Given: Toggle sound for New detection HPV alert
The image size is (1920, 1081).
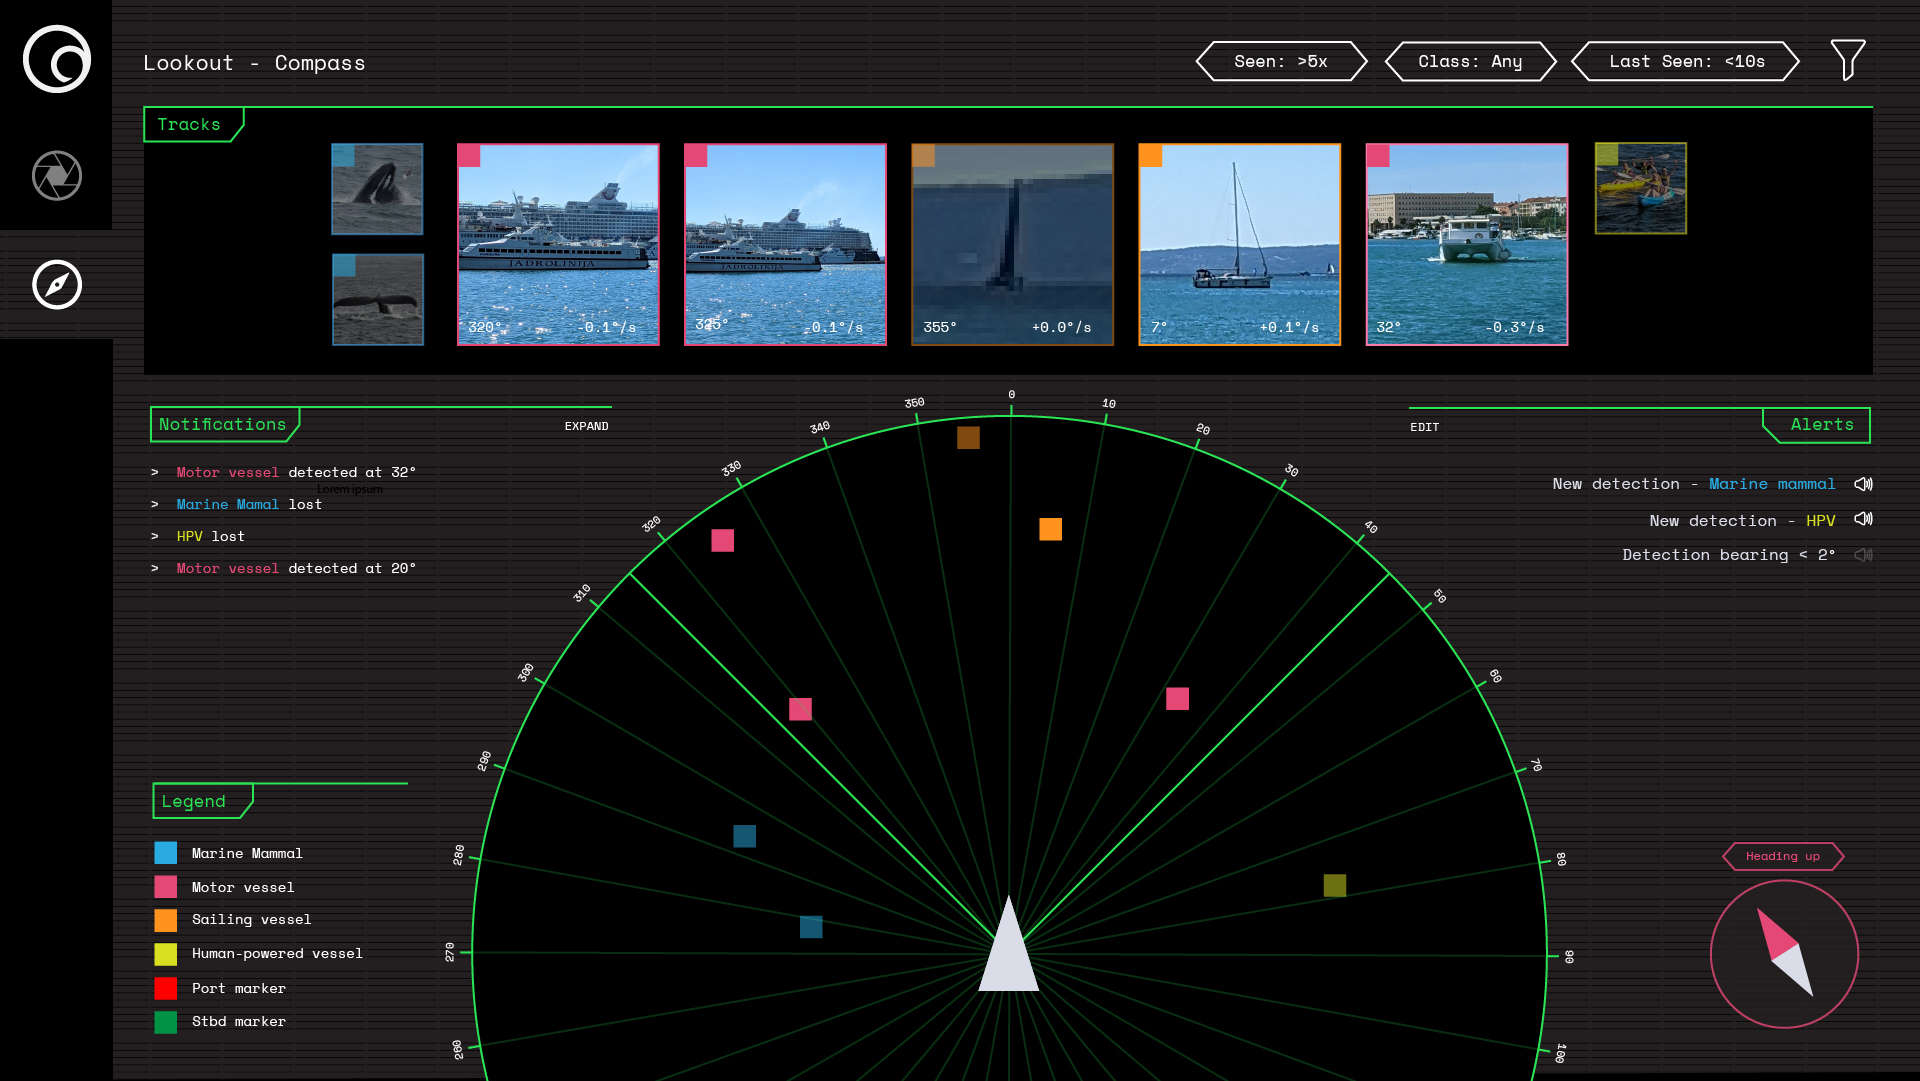Looking at the screenshot, I should tap(1863, 519).
